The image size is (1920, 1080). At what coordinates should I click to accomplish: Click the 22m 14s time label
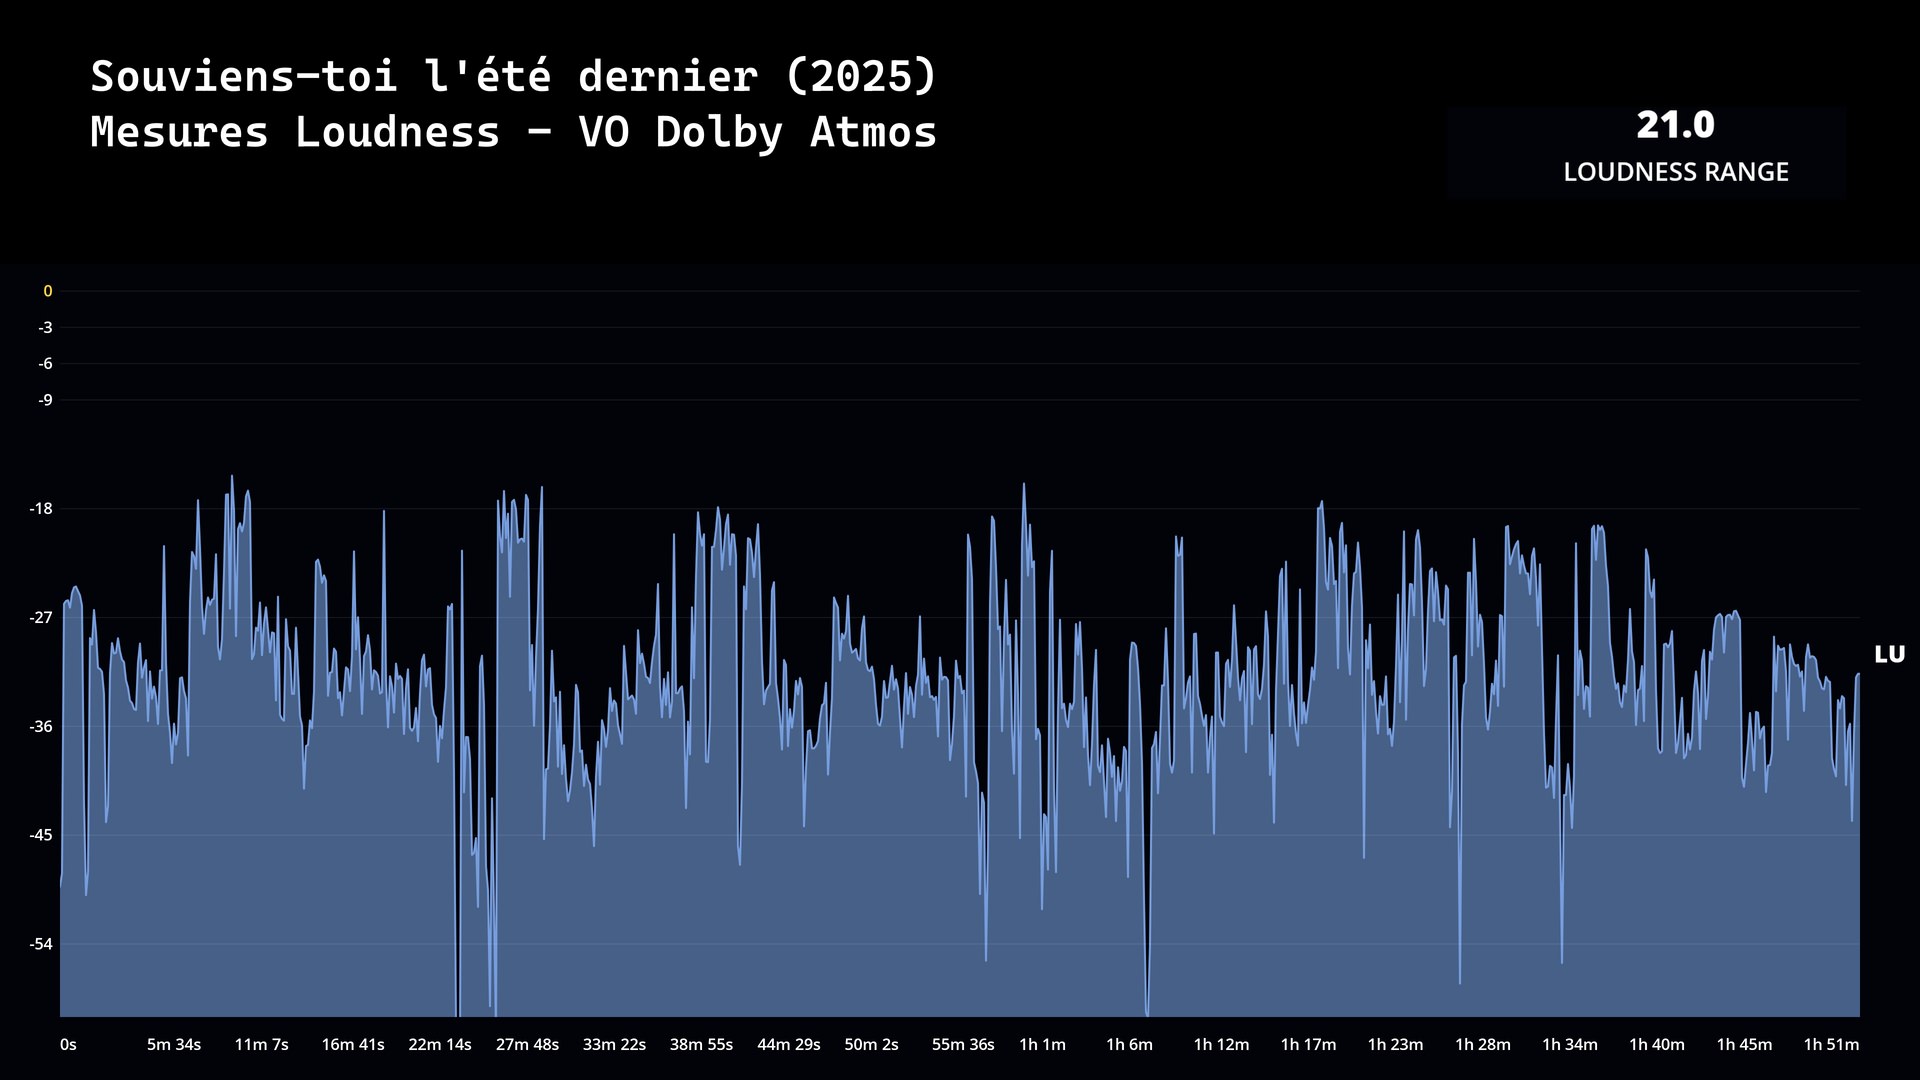(440, 1044)
